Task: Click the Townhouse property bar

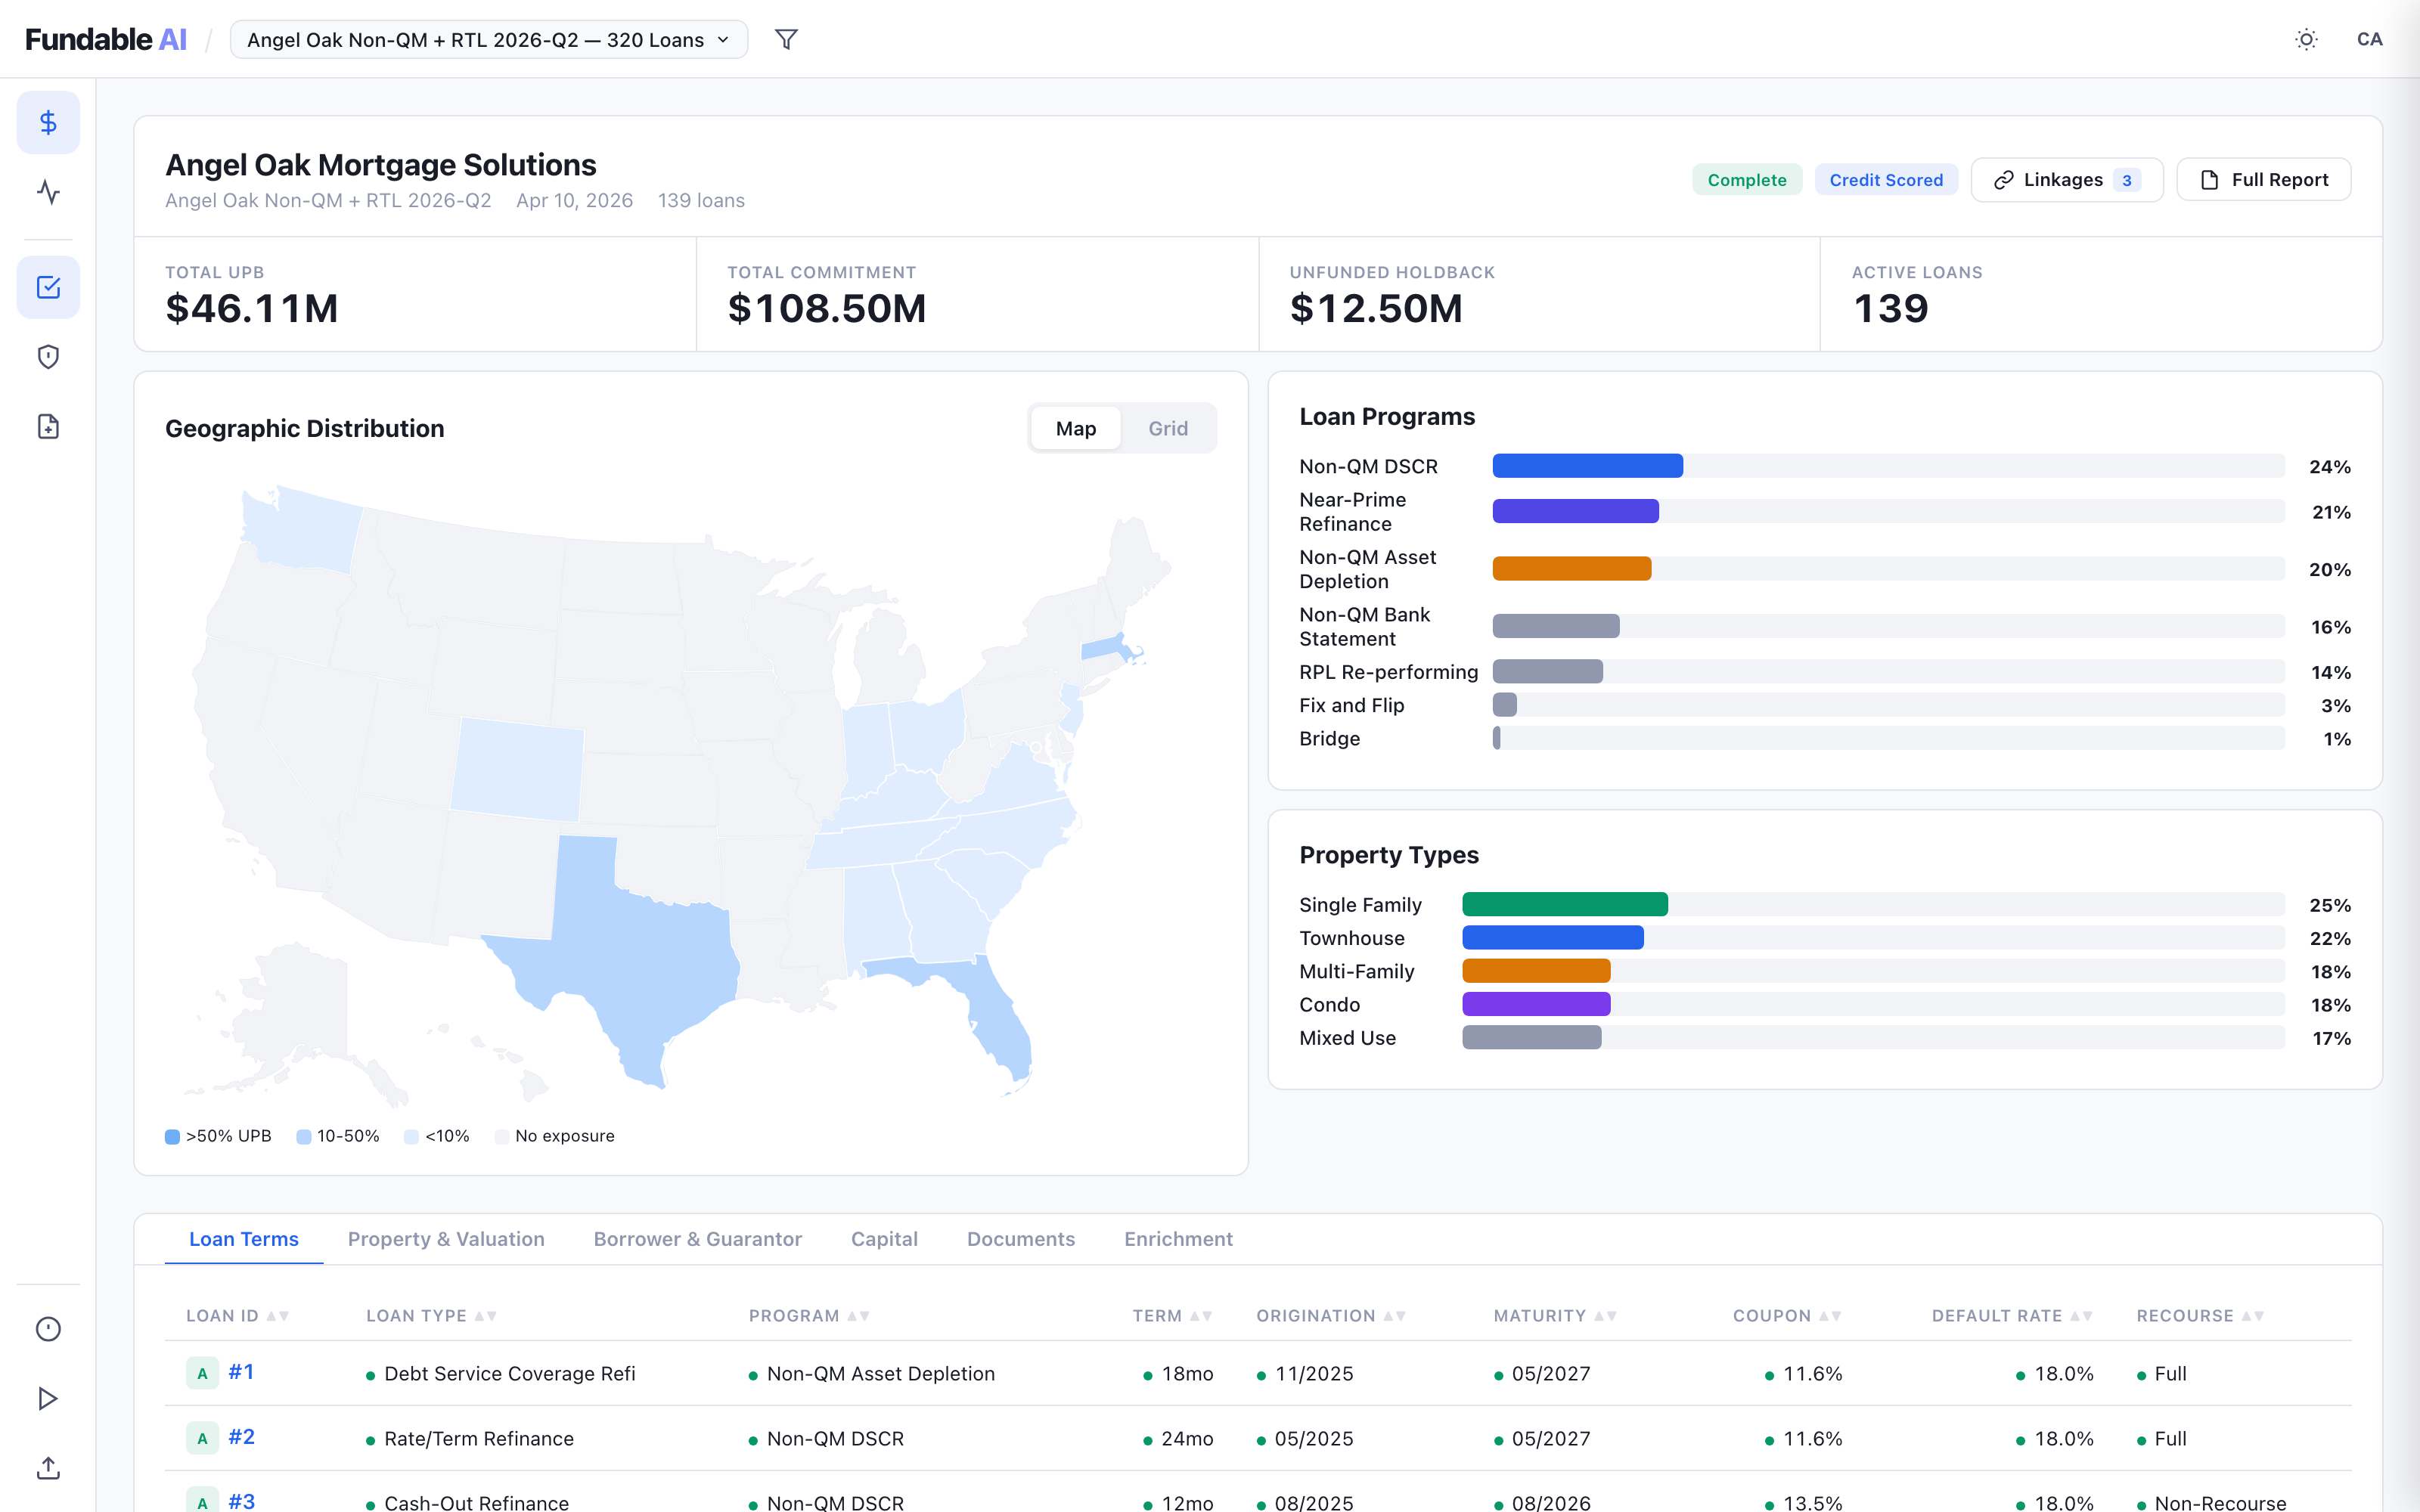Action: pos(1553,938)
